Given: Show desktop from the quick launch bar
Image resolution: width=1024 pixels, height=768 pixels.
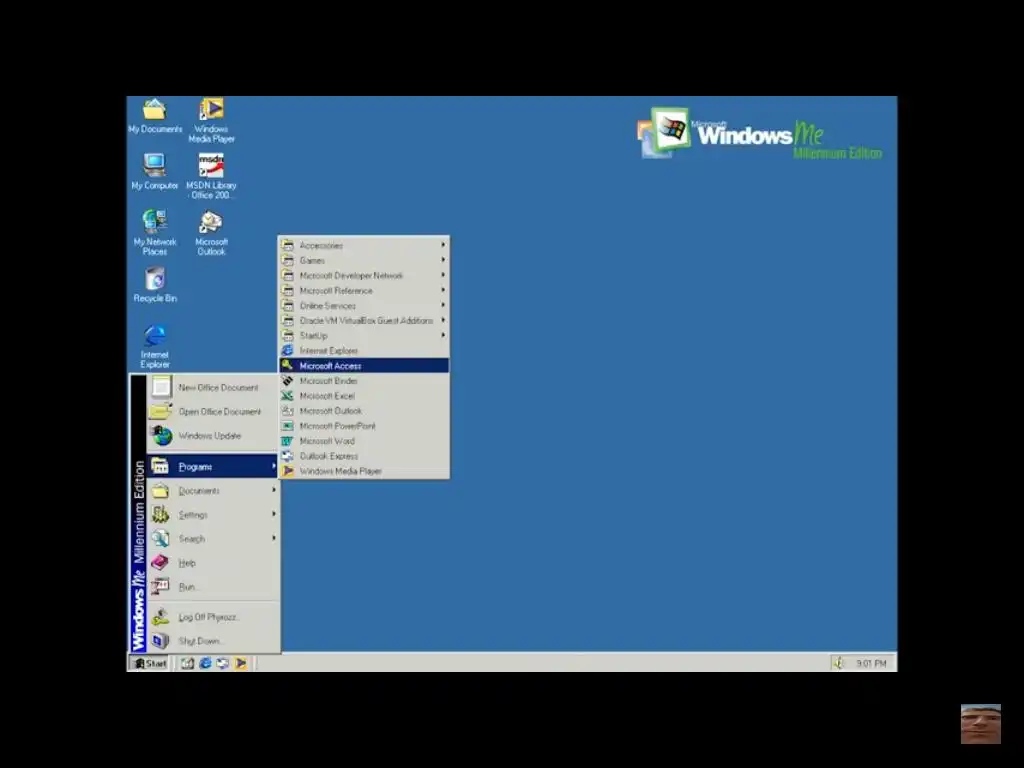Looking at the screenshot, I should pyautogui.click(x=187, y=663).
